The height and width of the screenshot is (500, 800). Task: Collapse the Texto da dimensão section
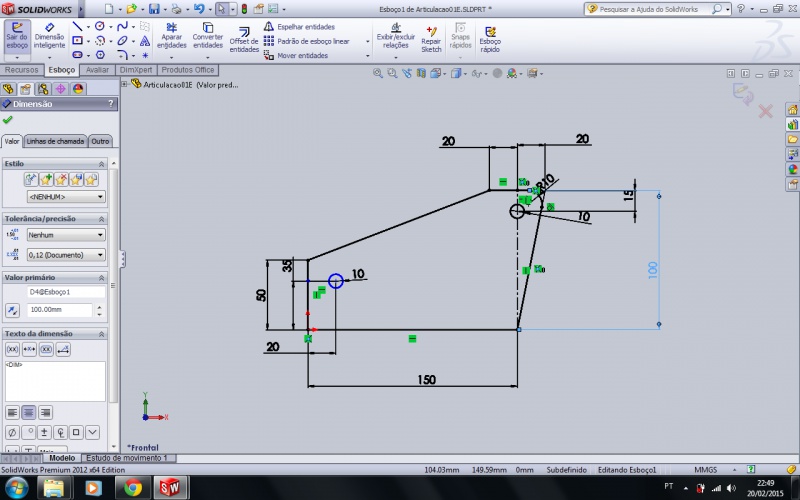pyautogui.click(x=101, y=334)
